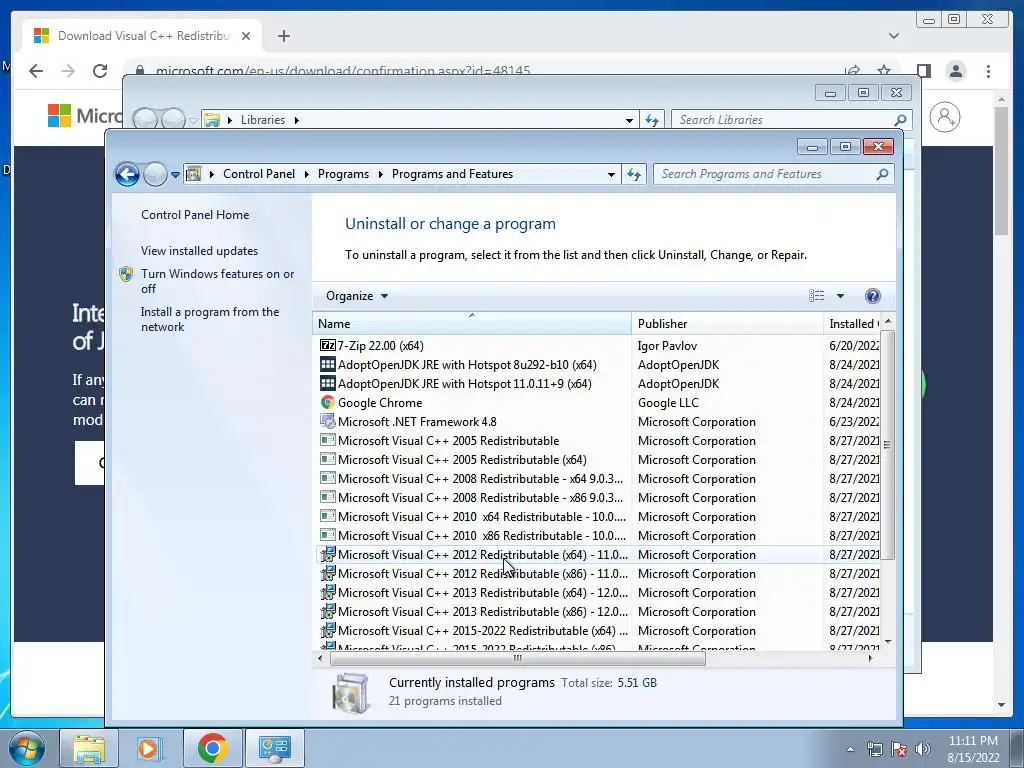
Task: Open the Chrome tab search dropdown arrow
Action: pyautogui.click(x=893, y=36)
